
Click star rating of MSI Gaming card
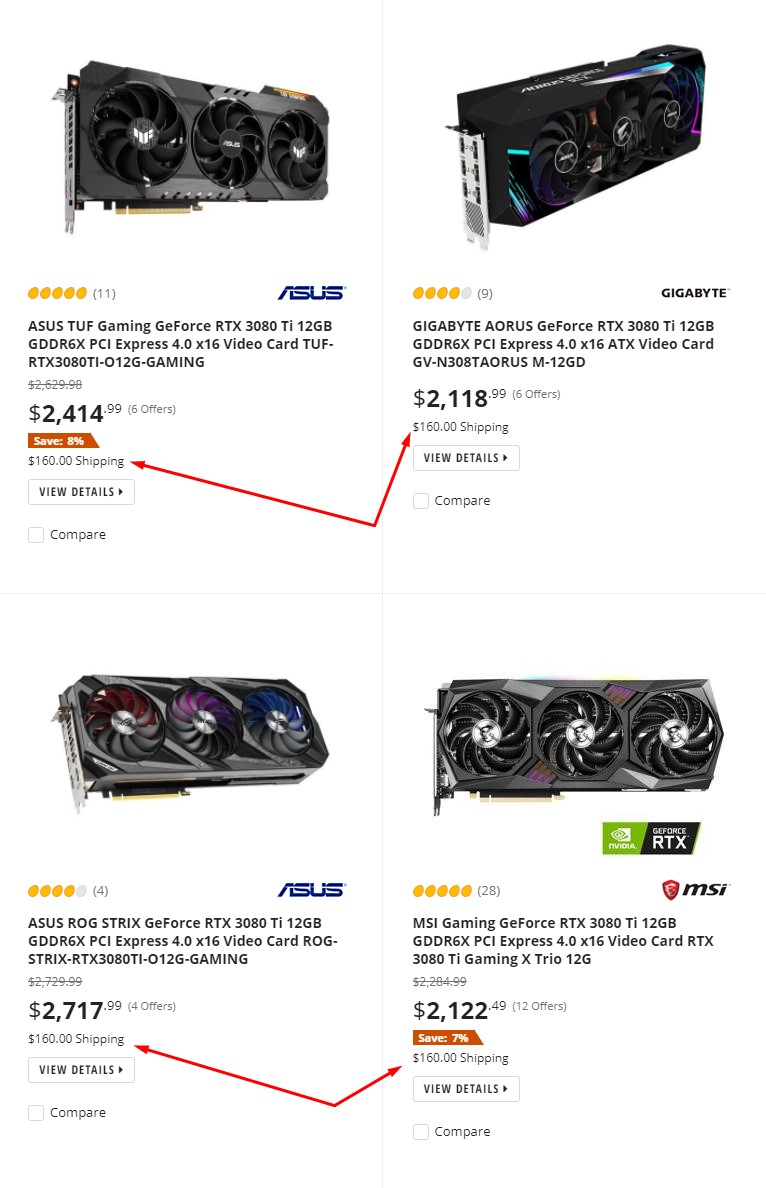coord(442,891)
